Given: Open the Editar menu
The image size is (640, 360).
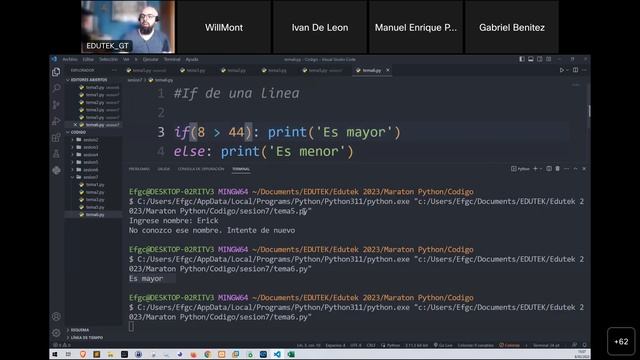Looking at the screenshot, I should click(88, 59).
